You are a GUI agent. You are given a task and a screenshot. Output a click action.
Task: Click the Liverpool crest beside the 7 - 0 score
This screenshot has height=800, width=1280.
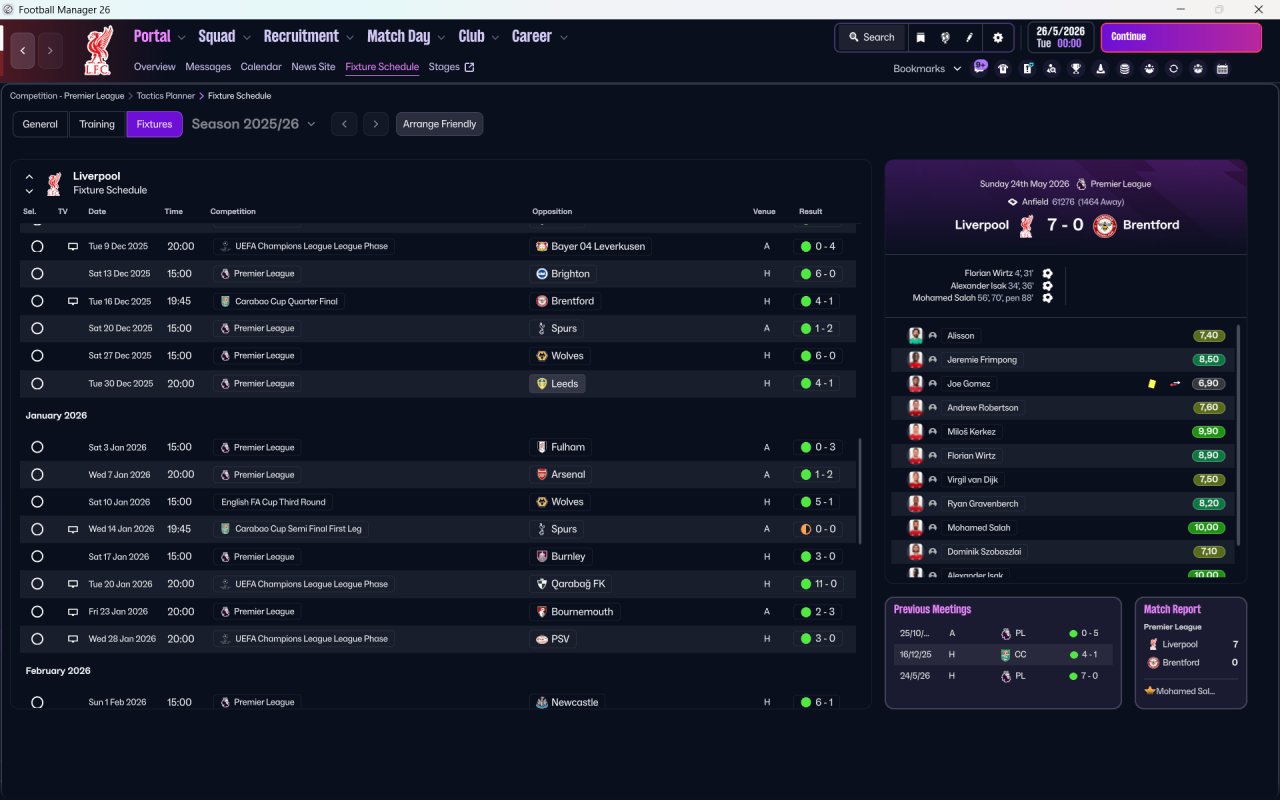click(x=1026, y=225)
